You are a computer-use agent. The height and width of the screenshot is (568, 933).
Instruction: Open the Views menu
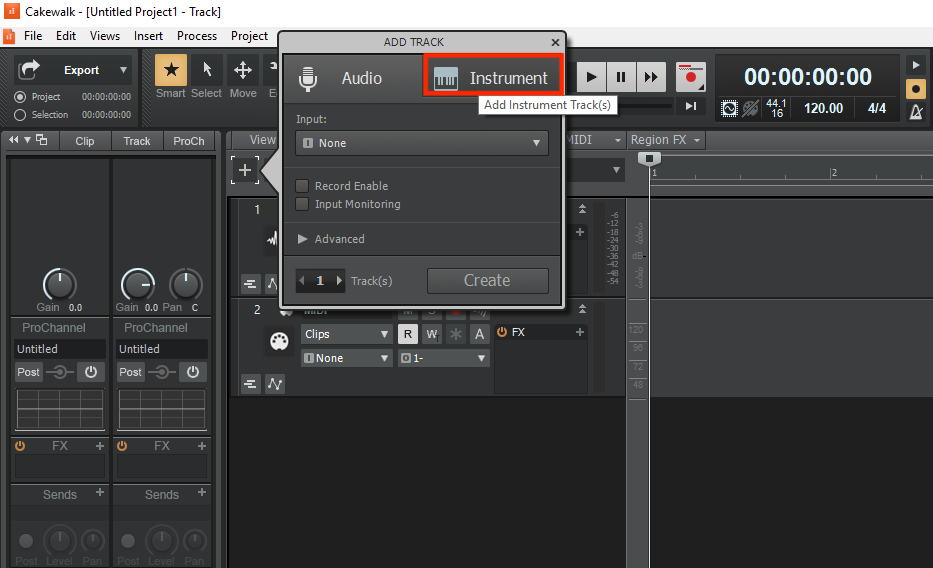[x=105, y=36]
